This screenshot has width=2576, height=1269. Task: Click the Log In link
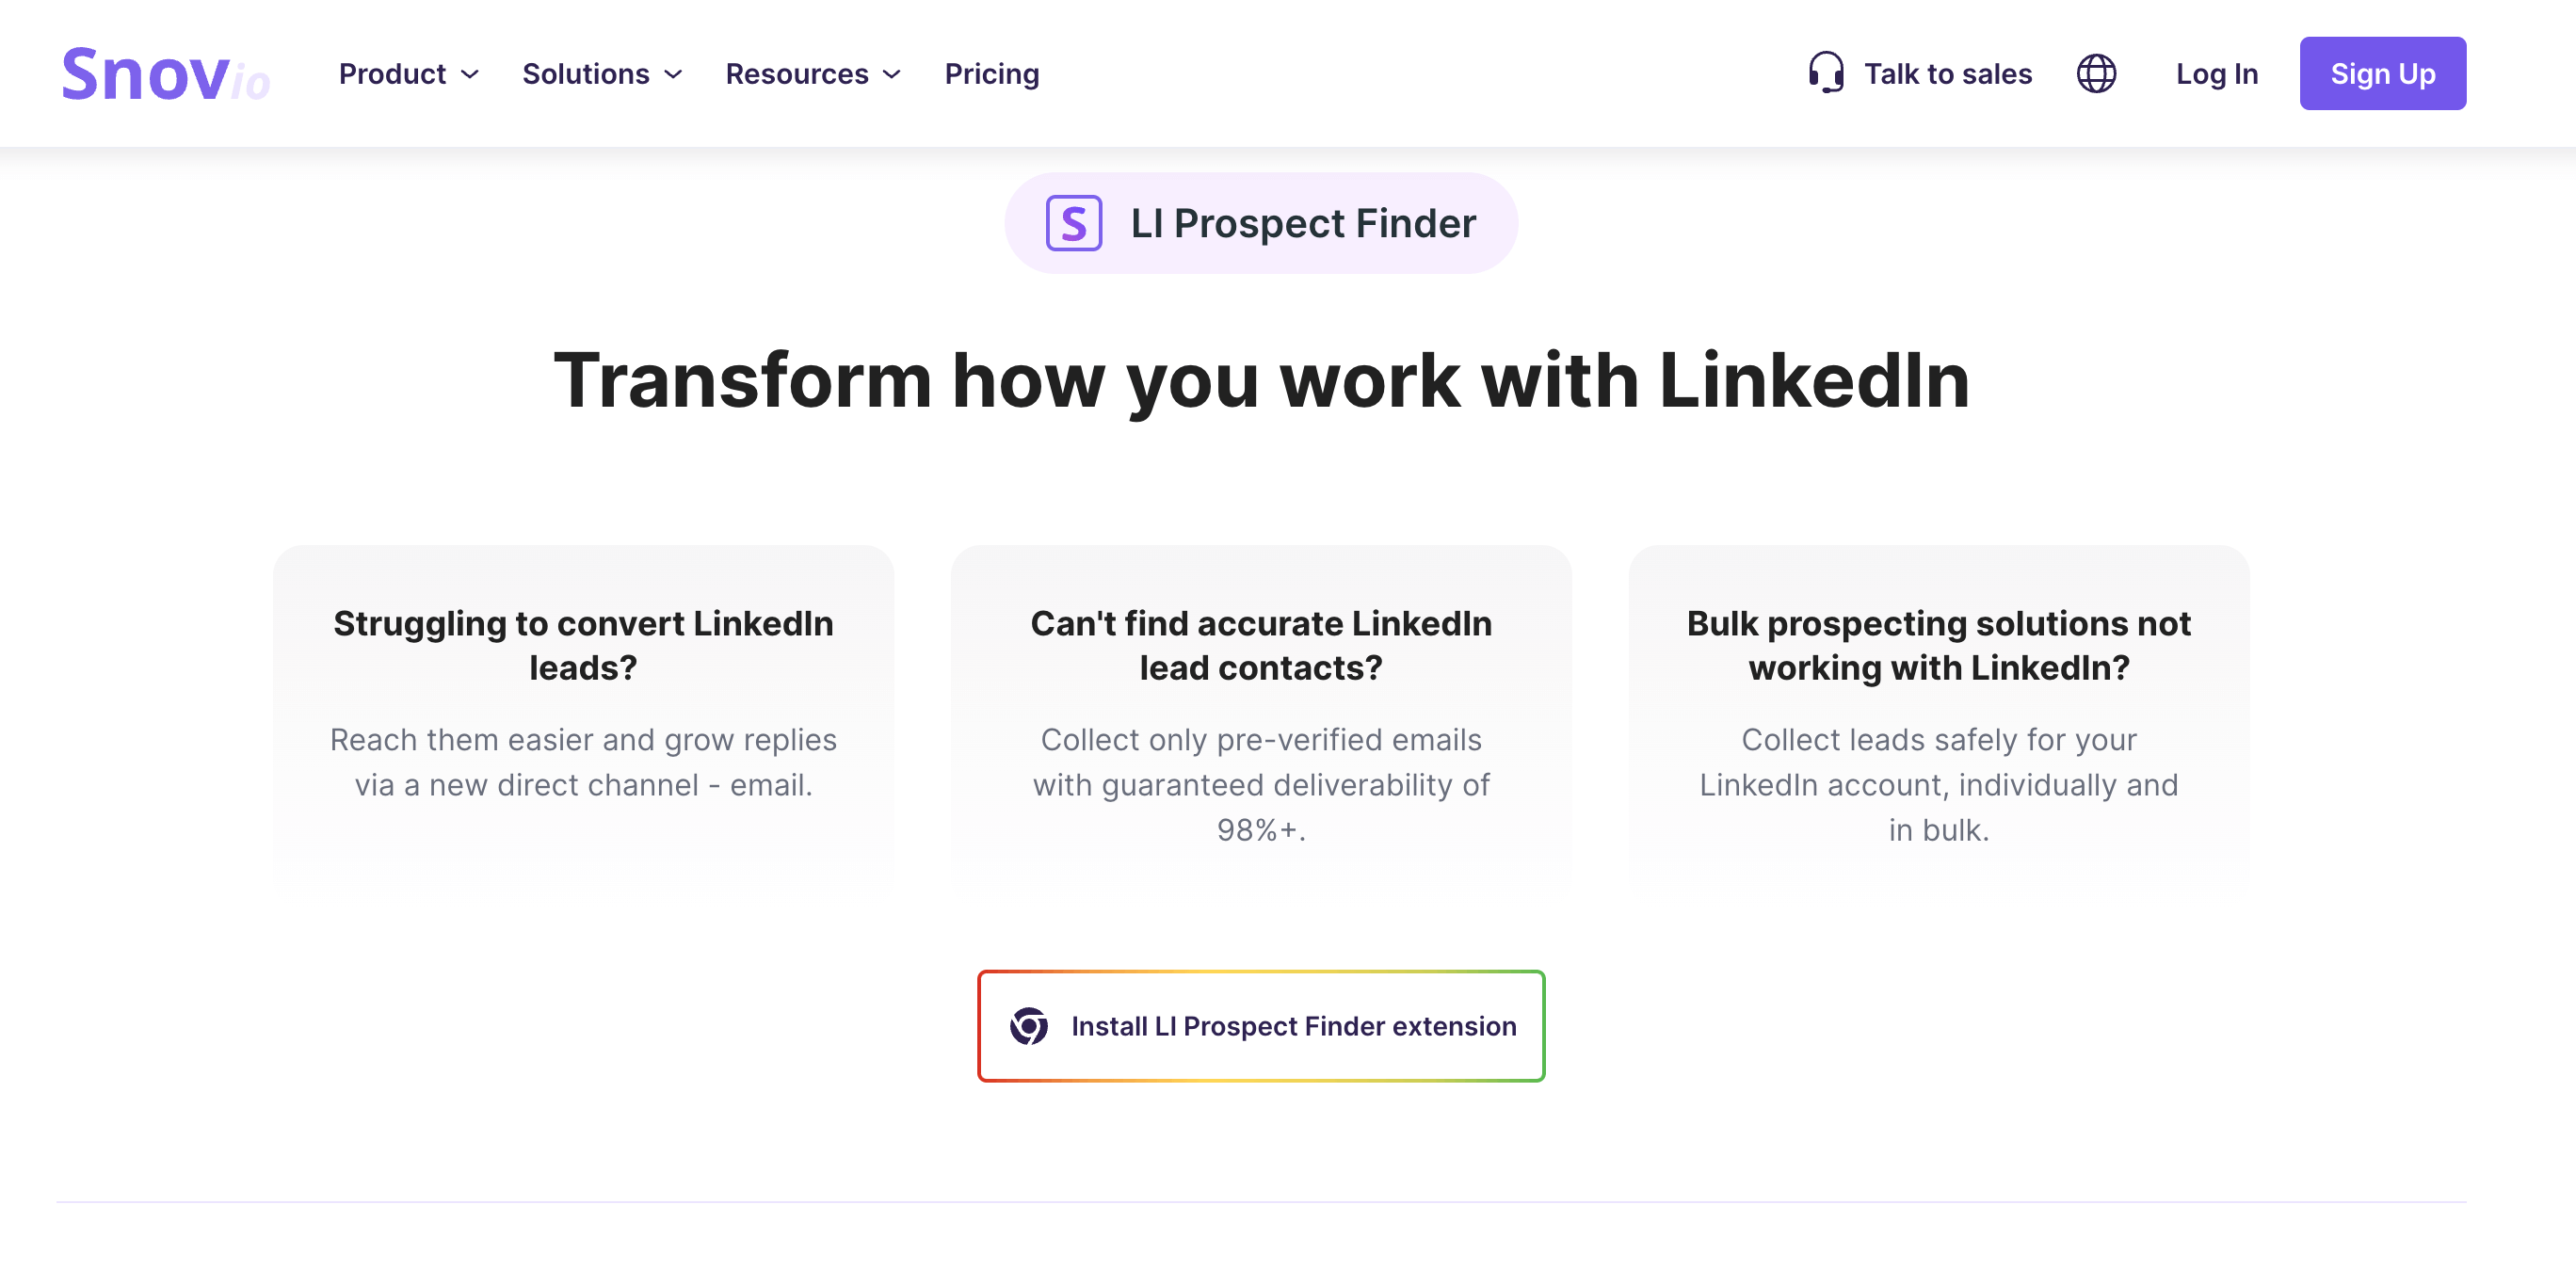click(x=2216, y=73)
